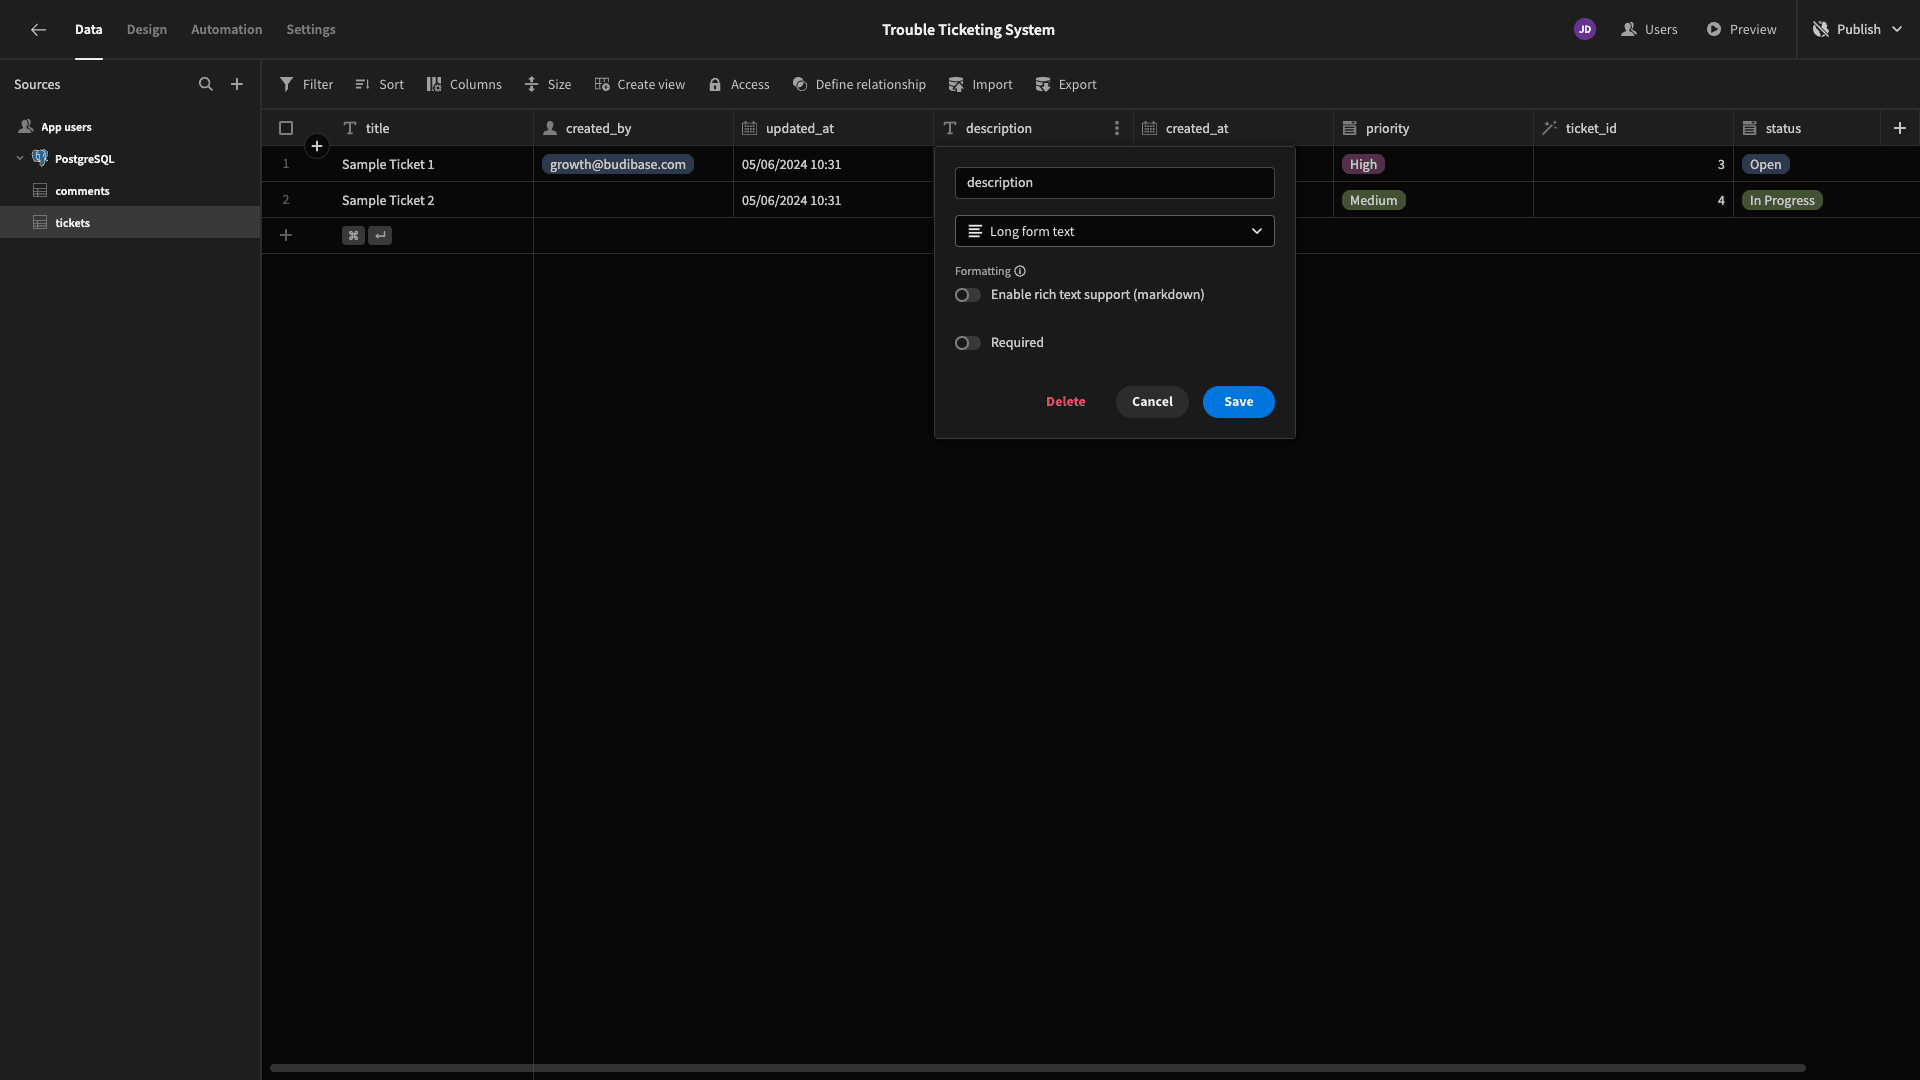
Task: Click Define relationship
Action: click(x=859, y=85)
